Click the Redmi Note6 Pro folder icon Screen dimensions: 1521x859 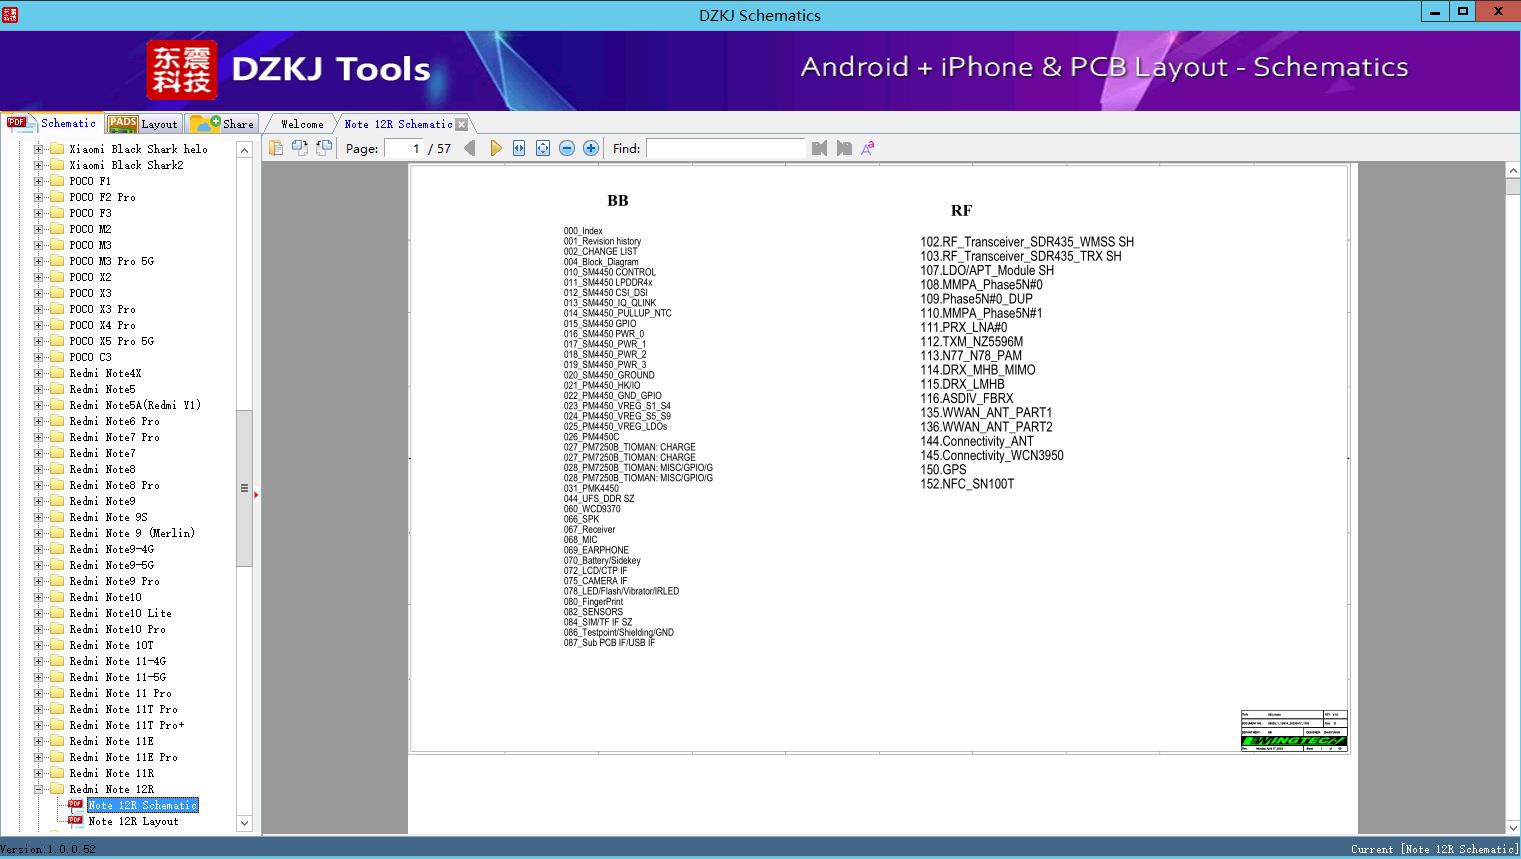57,421
